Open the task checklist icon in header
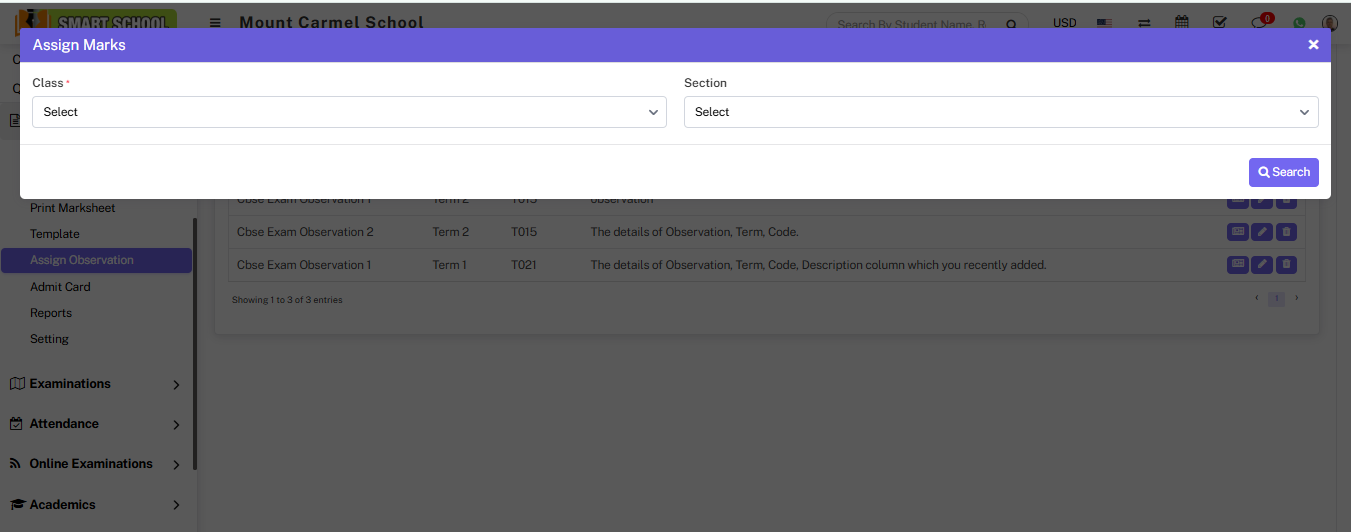Viewport: 1351px width, 532px height. 1220,22
